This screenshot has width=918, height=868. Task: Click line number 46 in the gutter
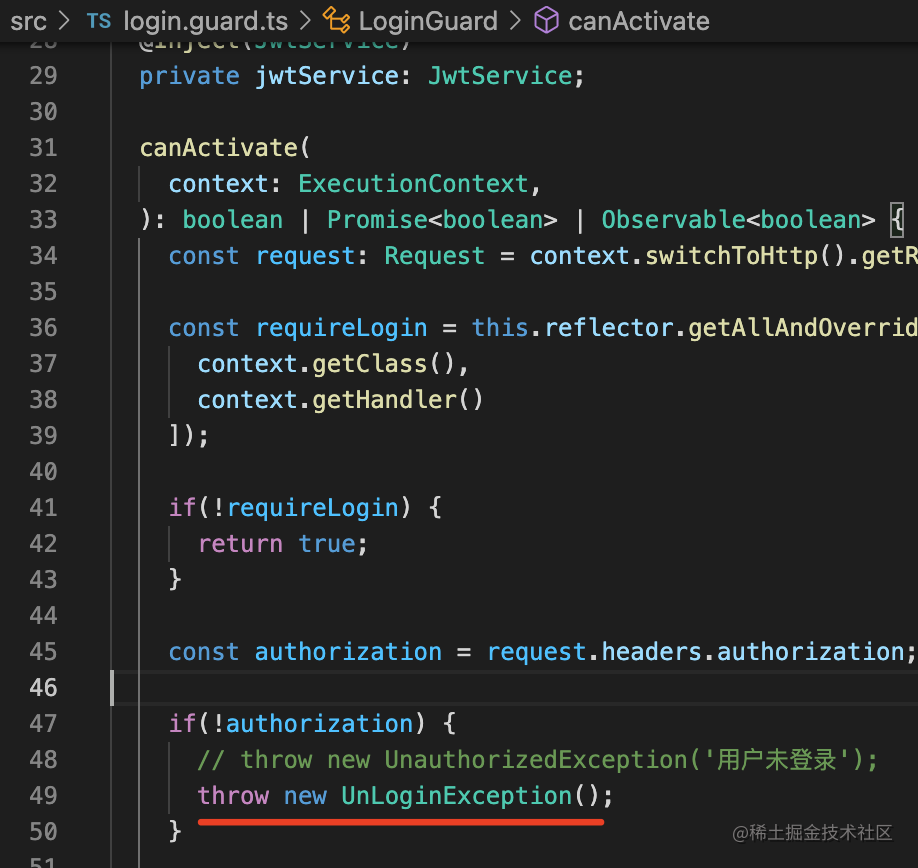click(43, 688)
